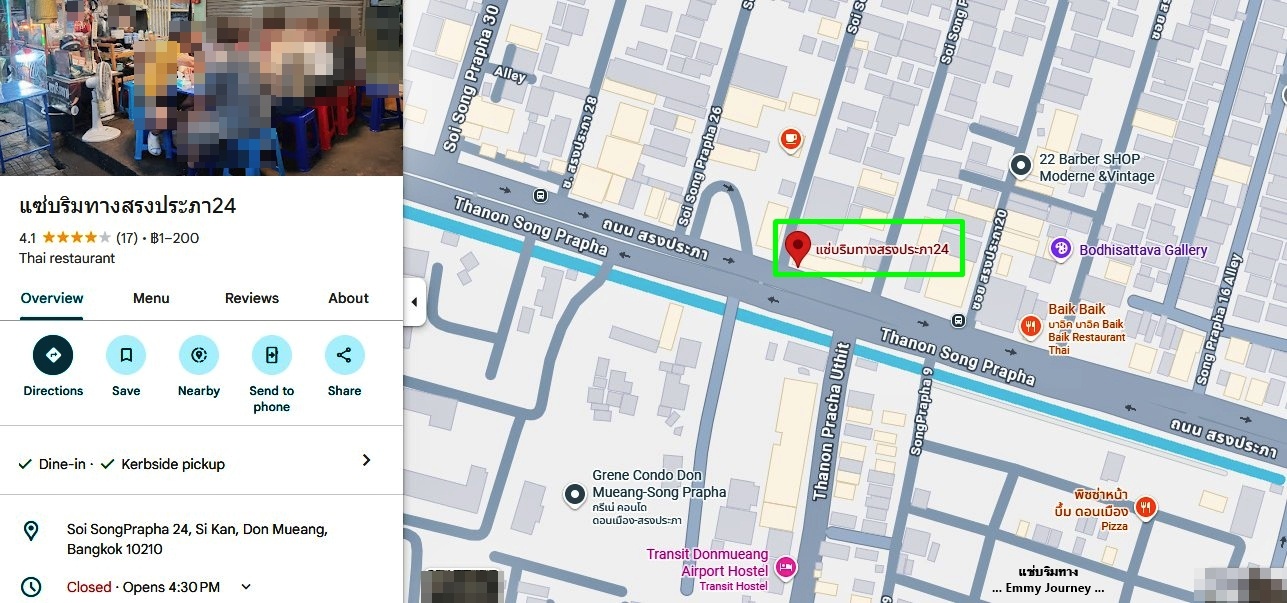Expand opening hours dropdown arrow

(x=246, y=587)
